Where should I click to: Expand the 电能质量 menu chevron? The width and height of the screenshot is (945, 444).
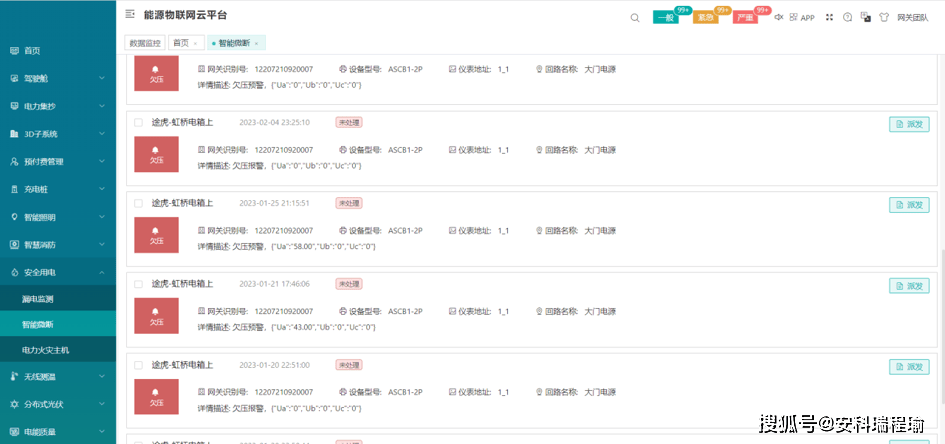tap(102, 432)
